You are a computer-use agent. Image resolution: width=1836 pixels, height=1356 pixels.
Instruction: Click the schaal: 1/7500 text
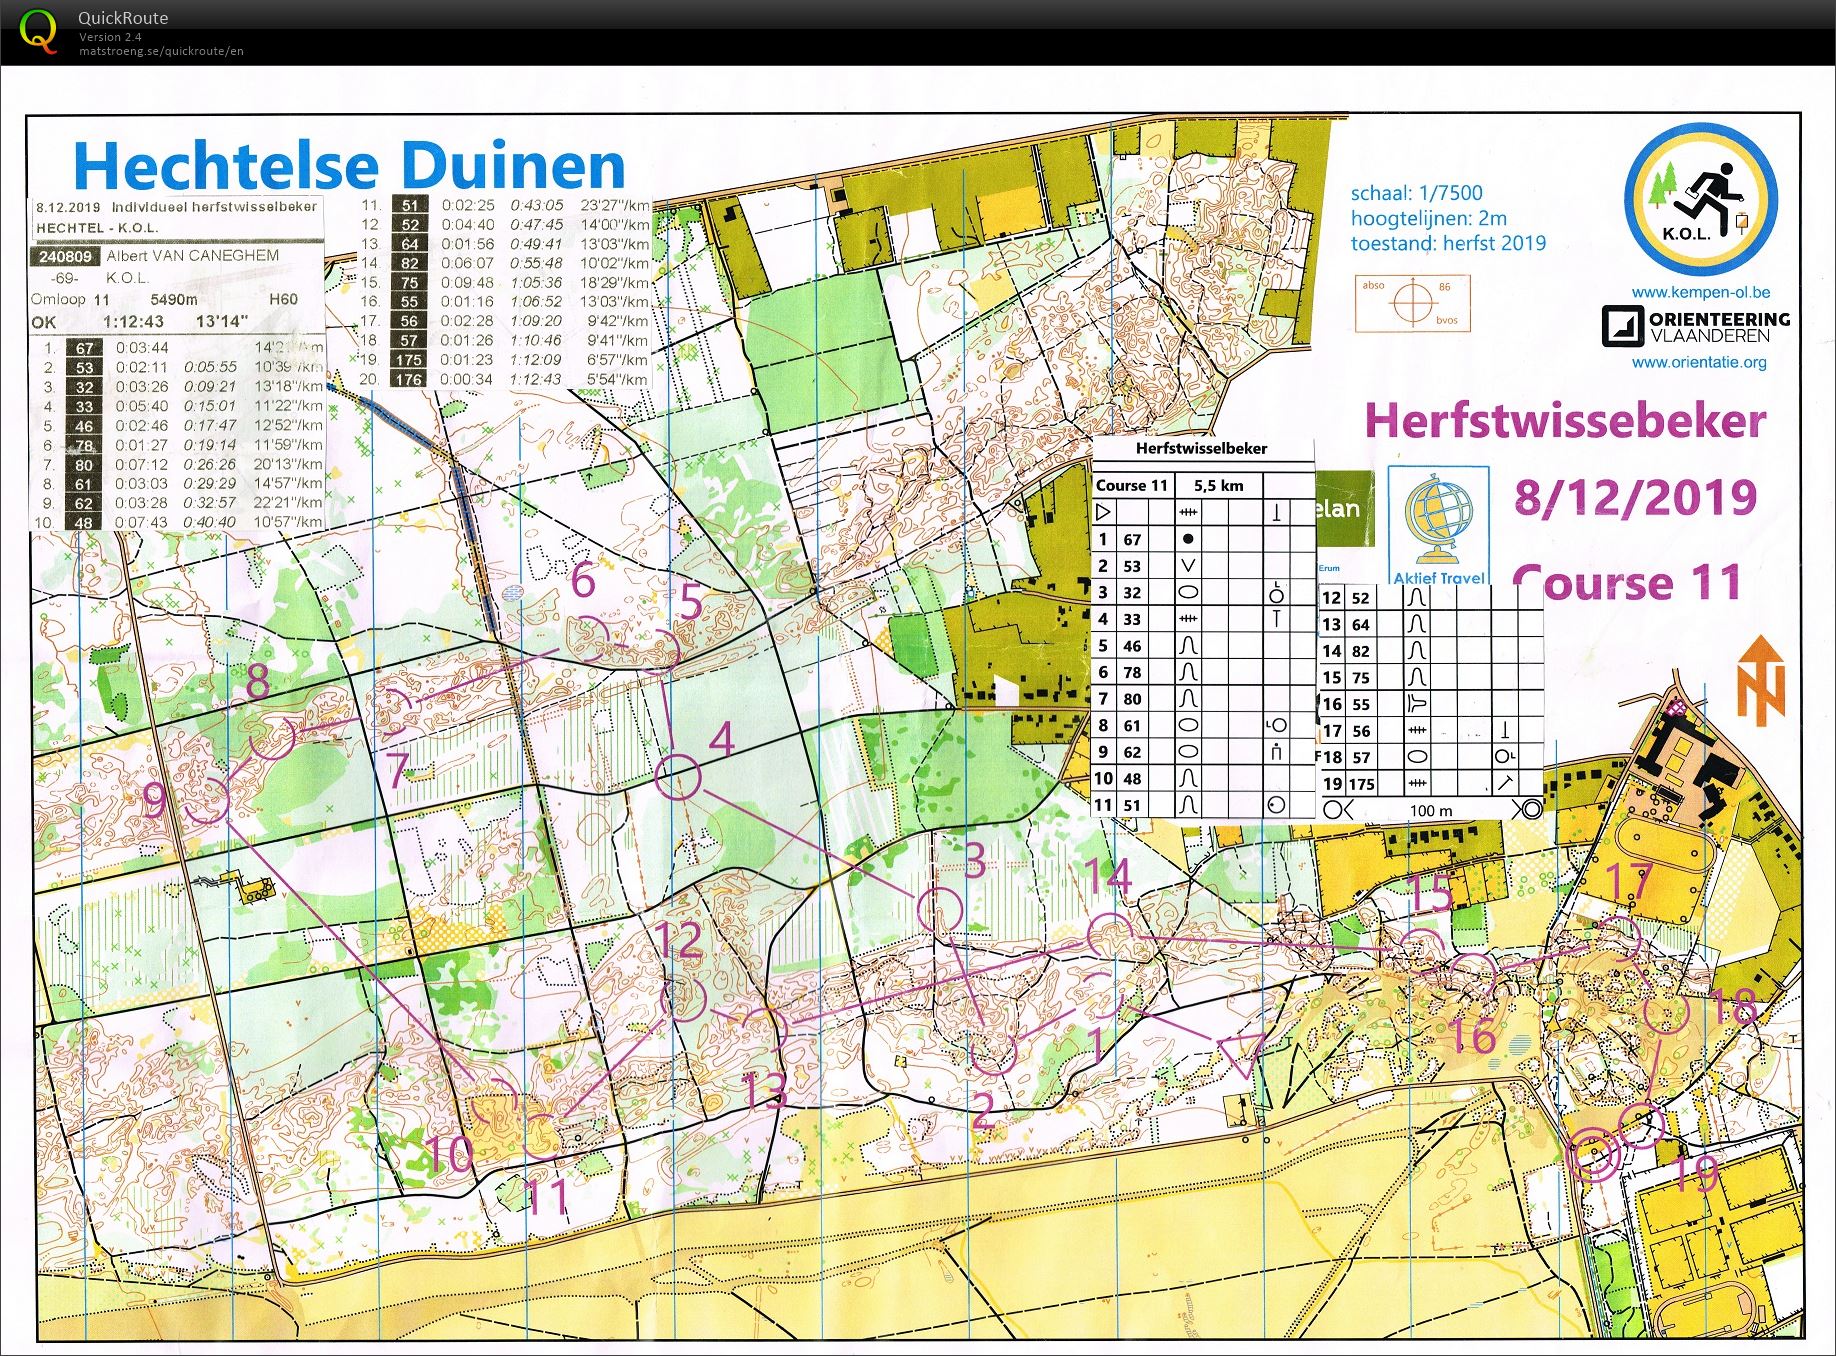click(x=1416, y=193)
